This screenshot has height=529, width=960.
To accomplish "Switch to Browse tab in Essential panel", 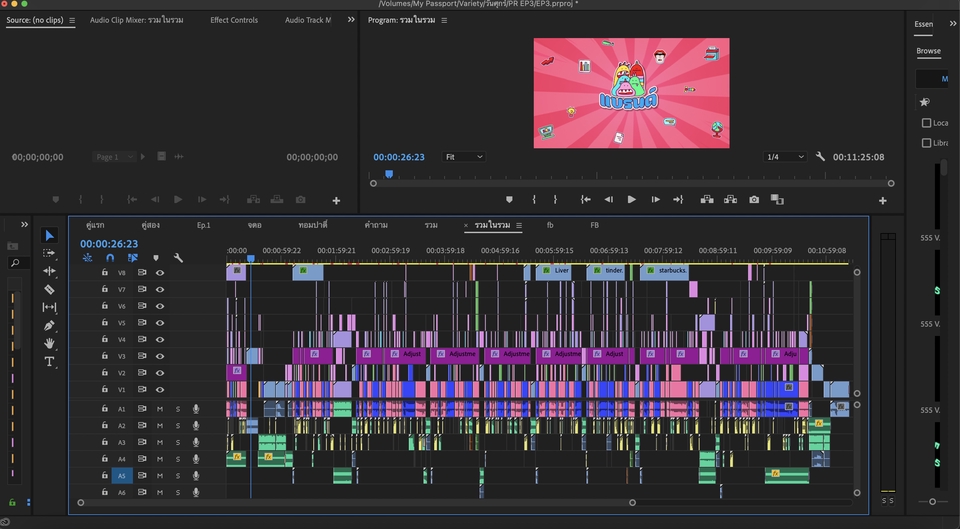I will click(x=928, y=51).
